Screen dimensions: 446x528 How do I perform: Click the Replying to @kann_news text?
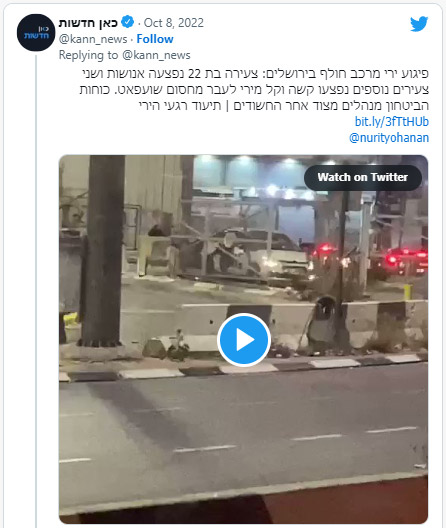125,55
